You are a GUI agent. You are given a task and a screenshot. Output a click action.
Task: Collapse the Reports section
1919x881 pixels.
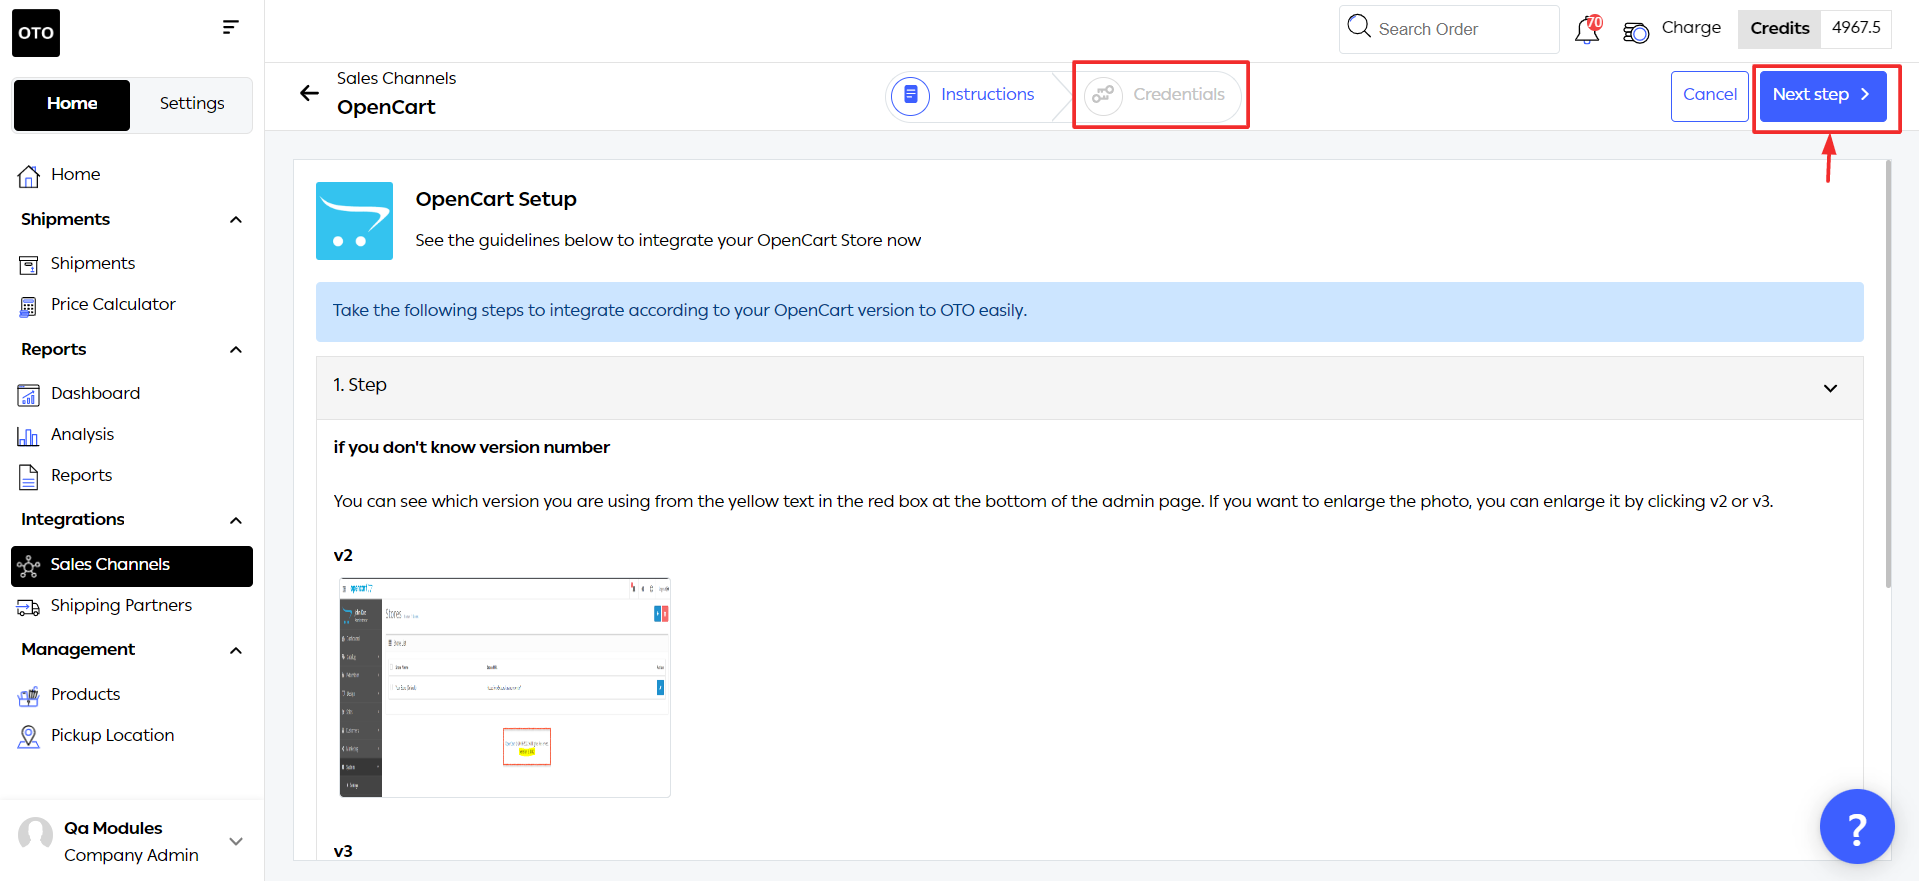click(236, 350)
